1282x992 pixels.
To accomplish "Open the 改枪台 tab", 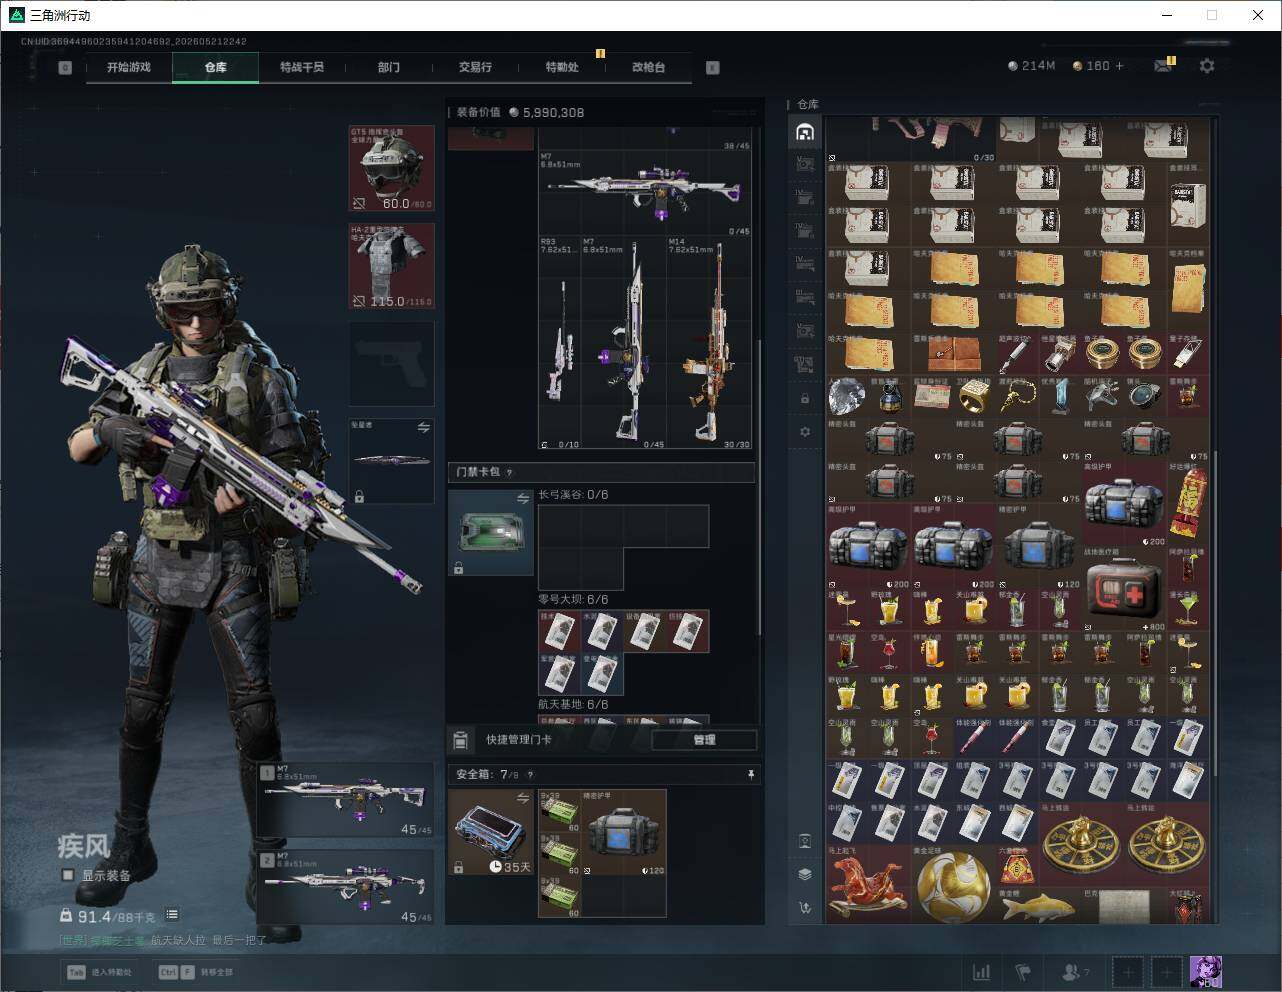I will point(648,67).
